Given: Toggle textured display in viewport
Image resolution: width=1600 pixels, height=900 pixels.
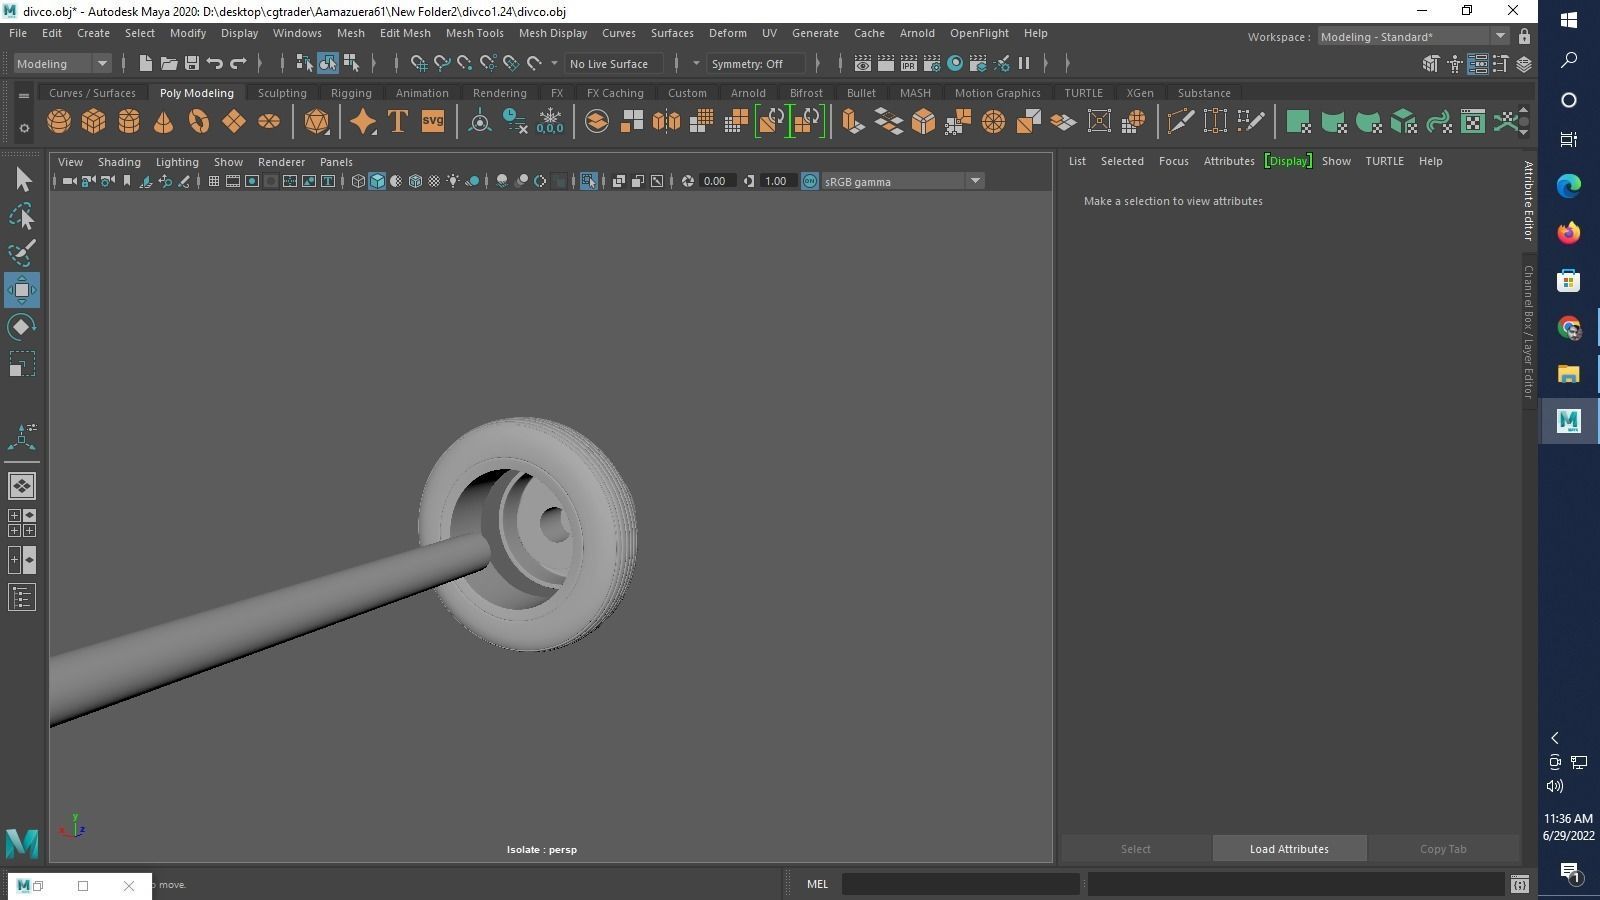Looking at the screenshot, I should point(434,181).
